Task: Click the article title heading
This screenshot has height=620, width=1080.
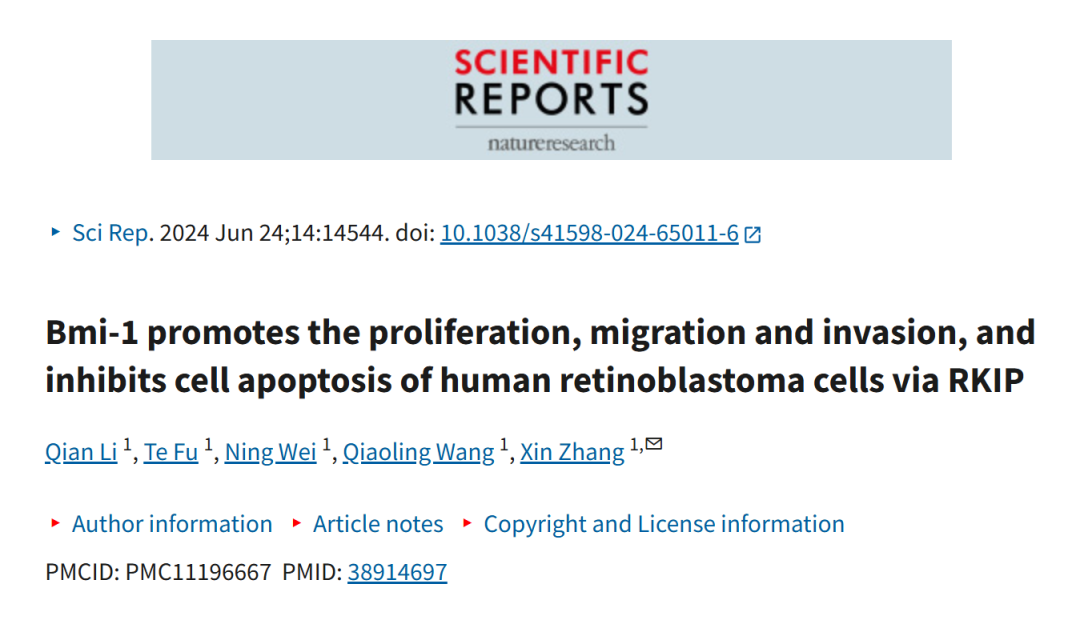Action: 541,356
